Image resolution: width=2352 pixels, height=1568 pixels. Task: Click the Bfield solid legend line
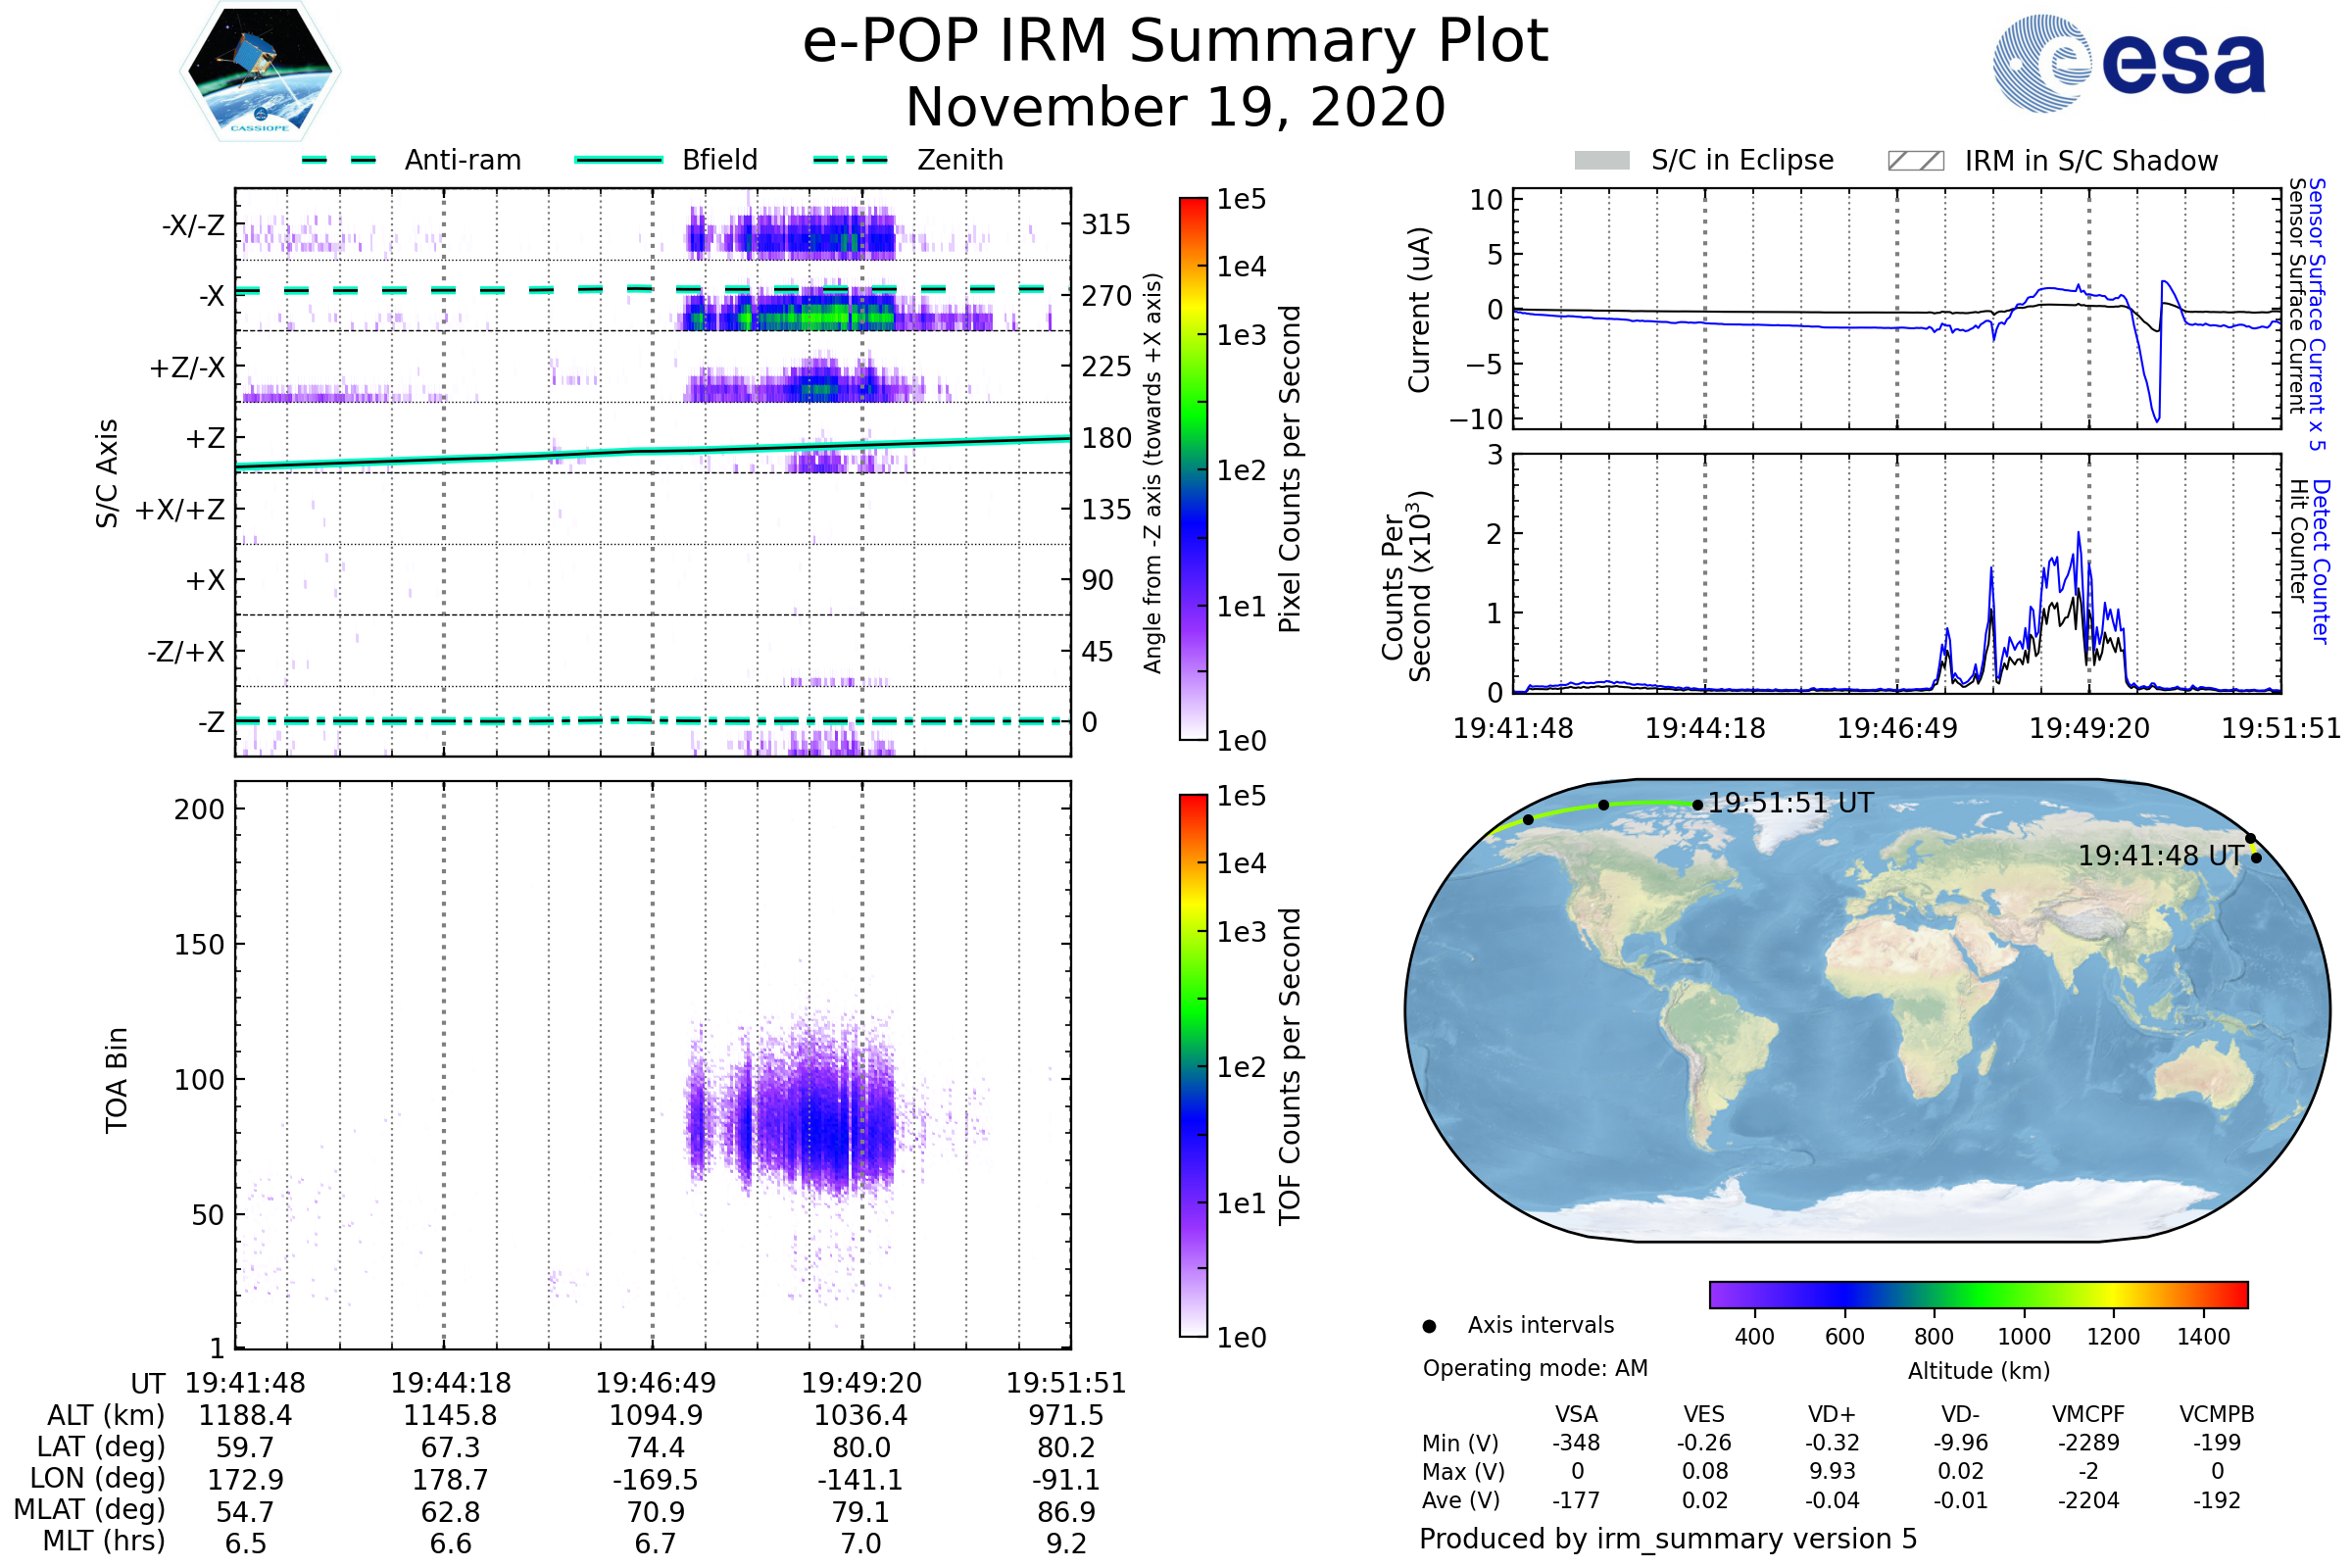pos(618,160)
